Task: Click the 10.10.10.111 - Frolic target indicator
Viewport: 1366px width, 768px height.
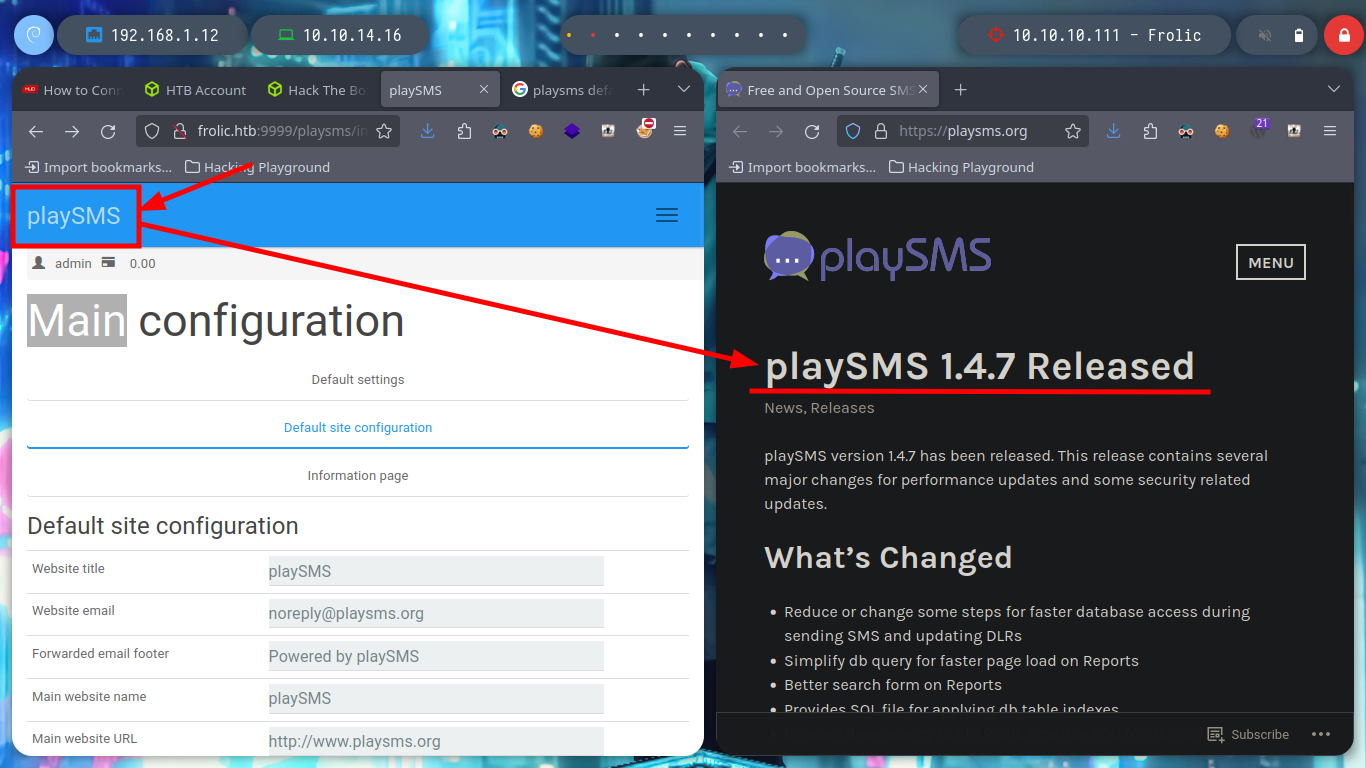Action: [1093, 35]
